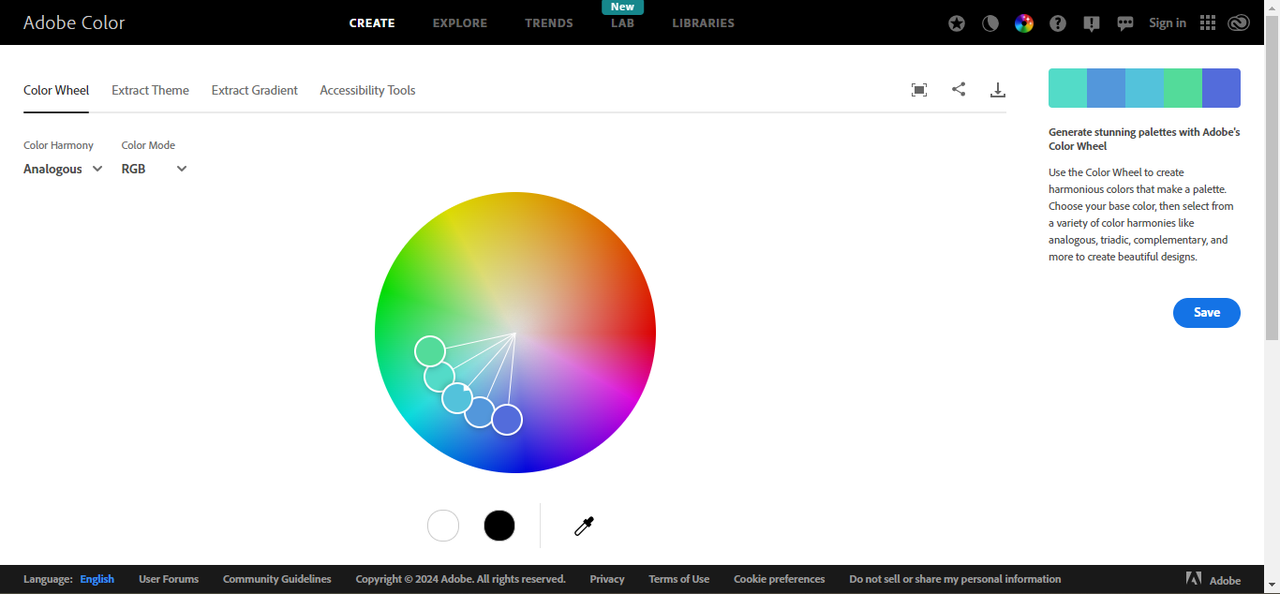1280x594 pixels.
Task: Click the share icon
Action: click(x=958, y=89)
